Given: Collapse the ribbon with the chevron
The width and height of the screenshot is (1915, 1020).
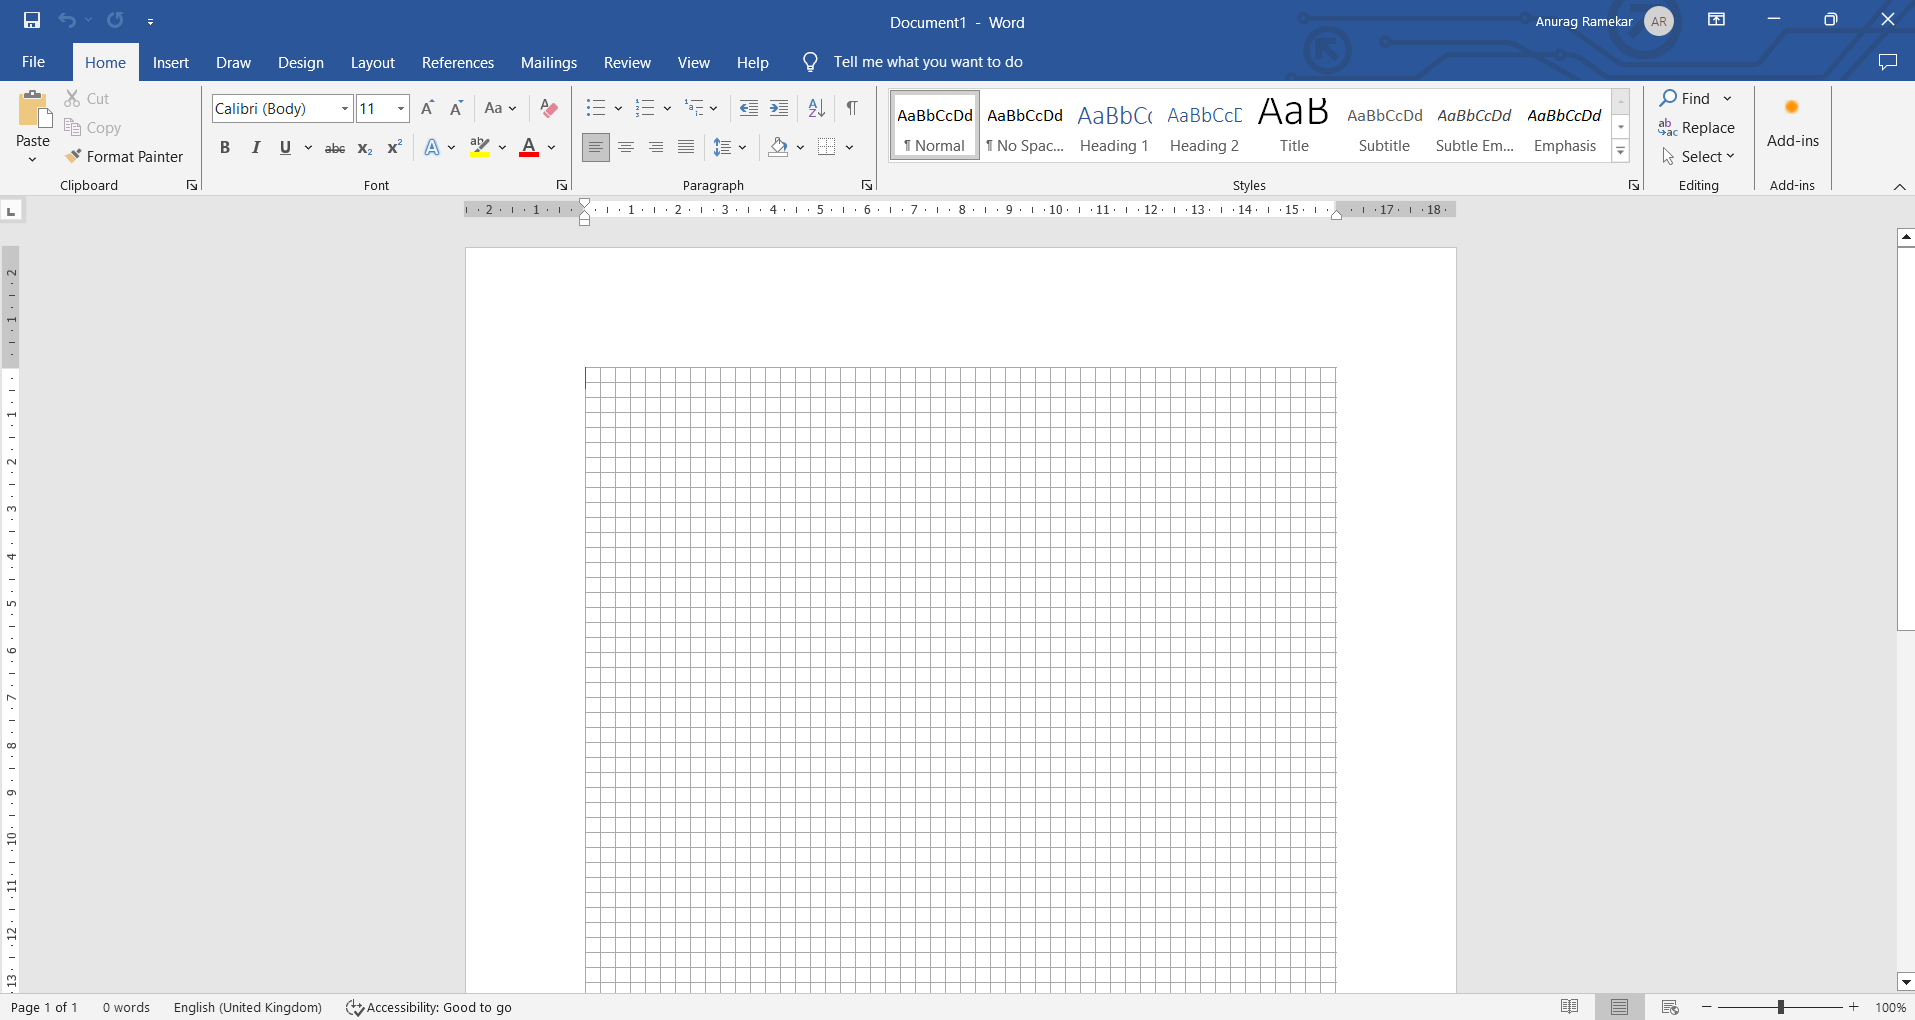Looking at the screenshot, I should click(x=1899, y=187).
